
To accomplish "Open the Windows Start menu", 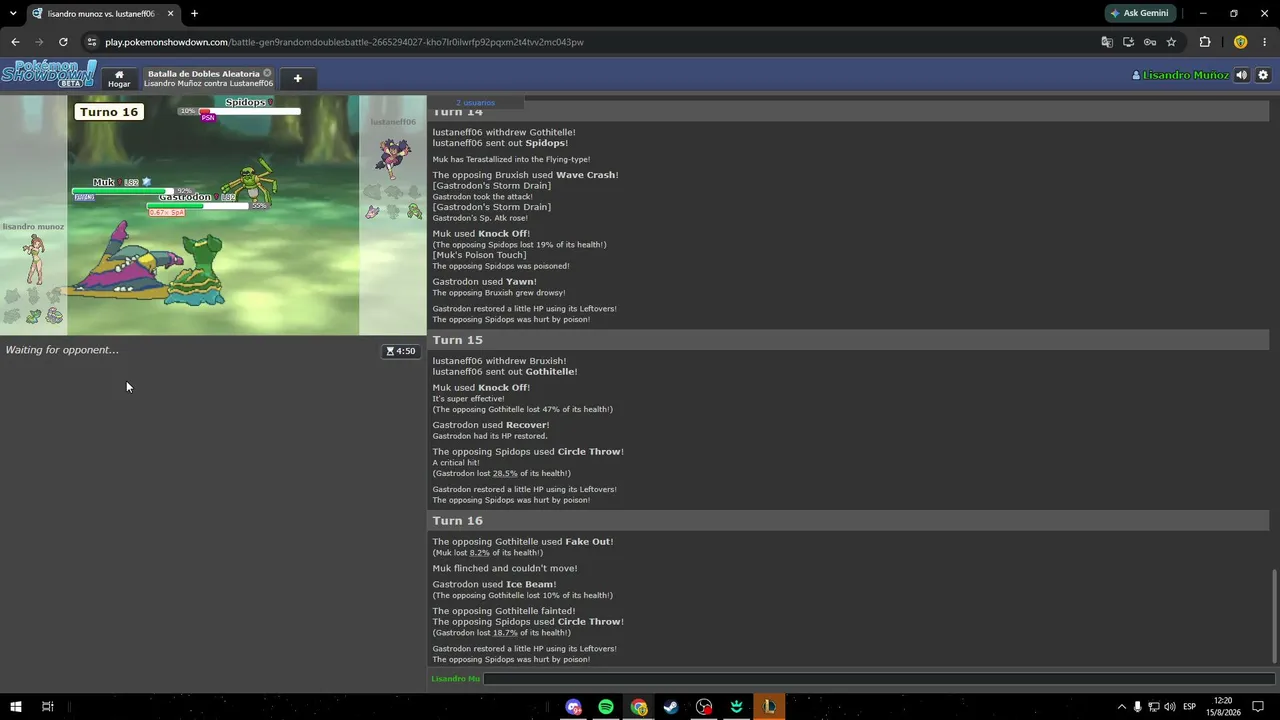I will (x=16, y=707).
